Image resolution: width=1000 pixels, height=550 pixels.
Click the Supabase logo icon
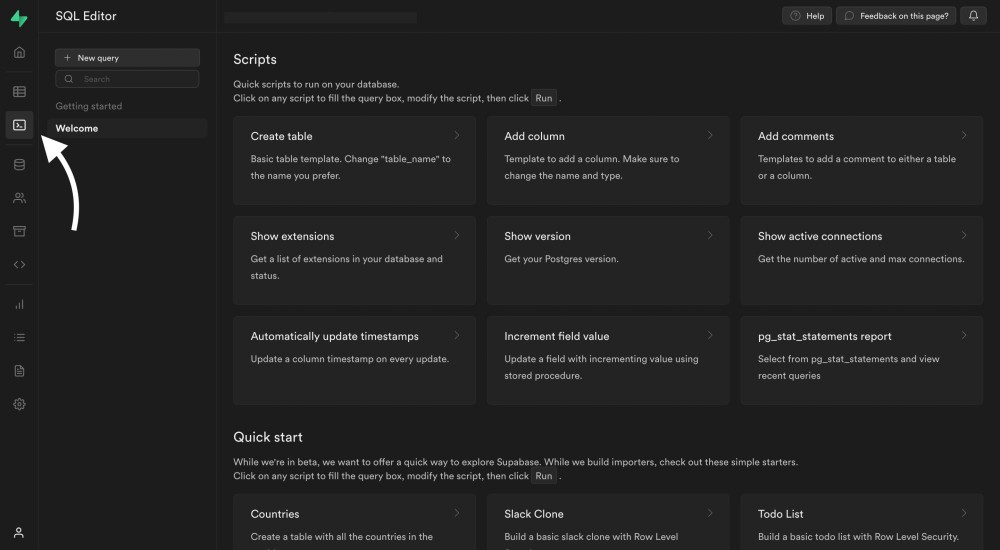click(x=19, y=18)
